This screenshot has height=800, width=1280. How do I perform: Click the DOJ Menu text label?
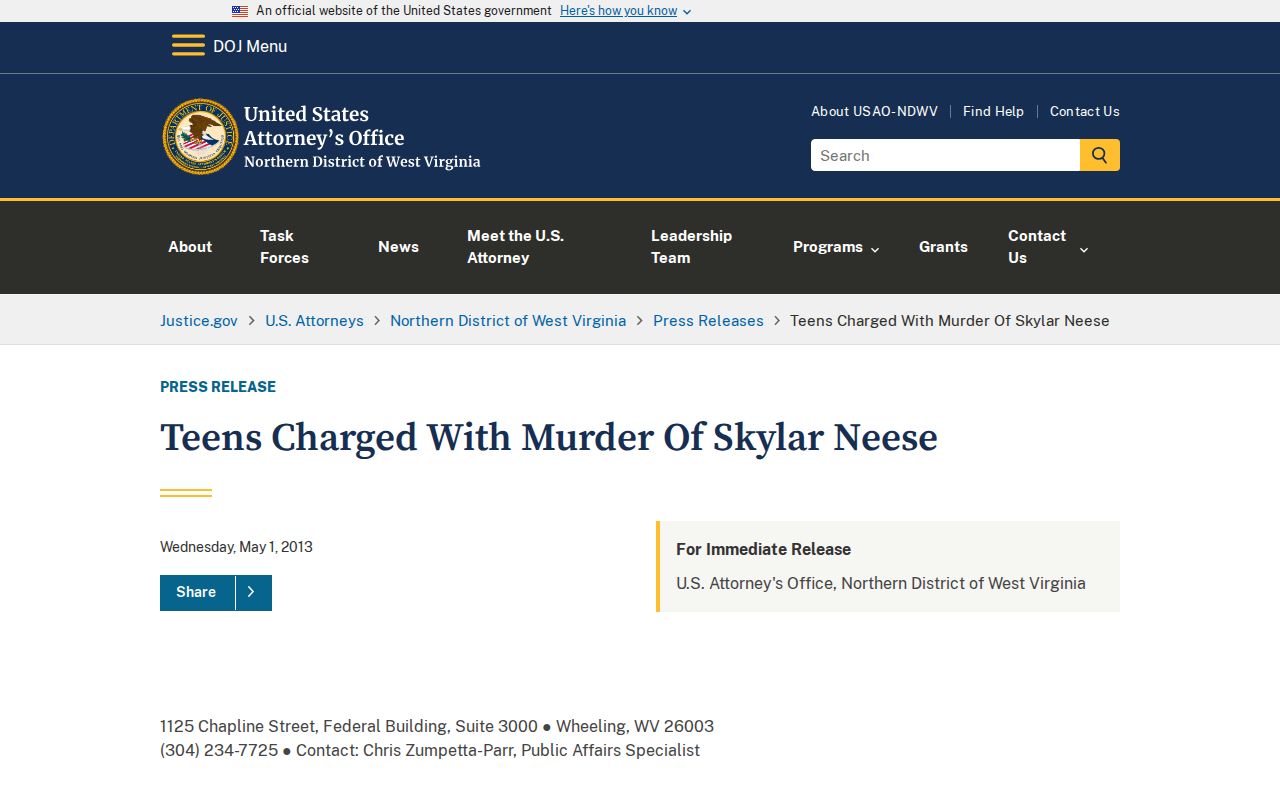tap(250, 46)
